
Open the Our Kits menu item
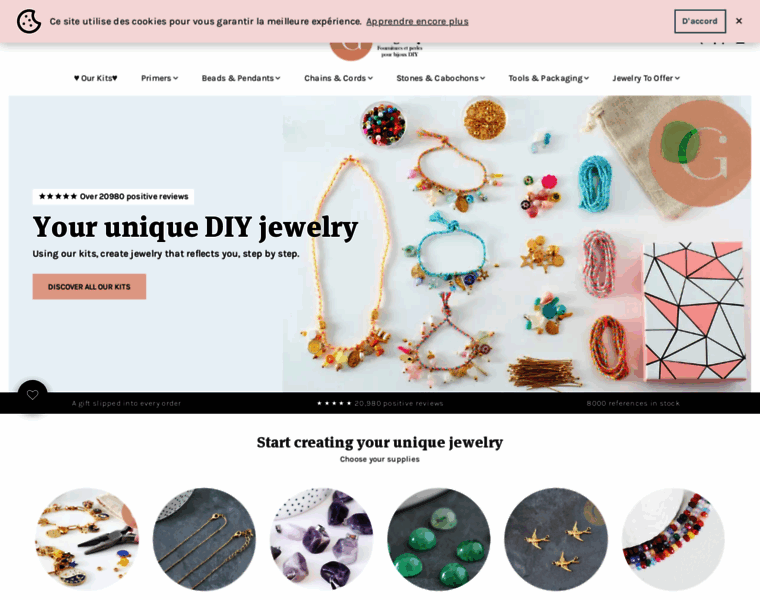click(95, 78)
